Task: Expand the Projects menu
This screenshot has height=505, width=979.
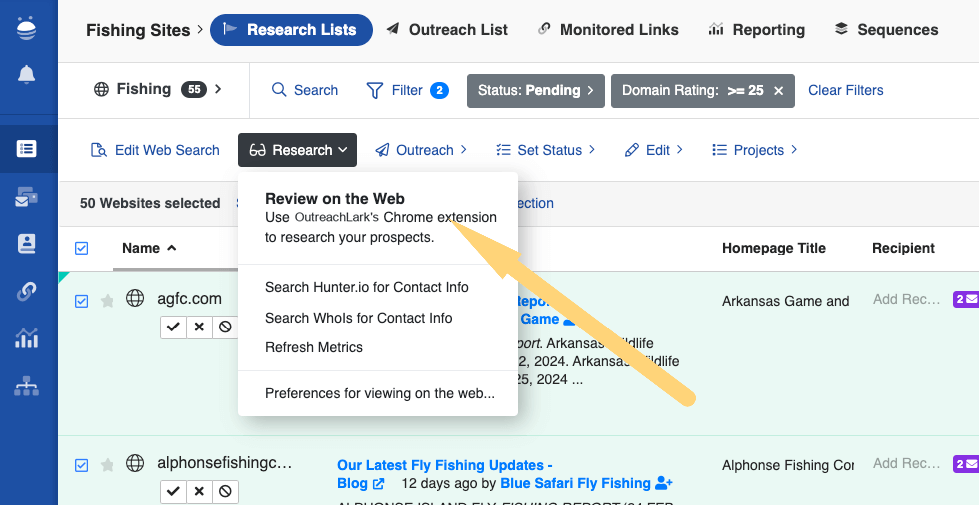Action: tap(755, 150)
